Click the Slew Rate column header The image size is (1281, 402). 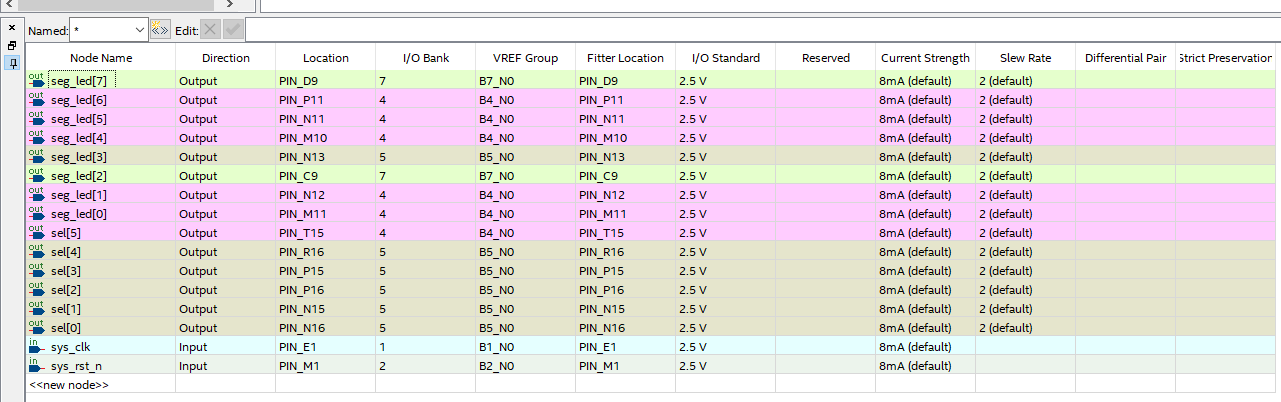(1025, 58)
